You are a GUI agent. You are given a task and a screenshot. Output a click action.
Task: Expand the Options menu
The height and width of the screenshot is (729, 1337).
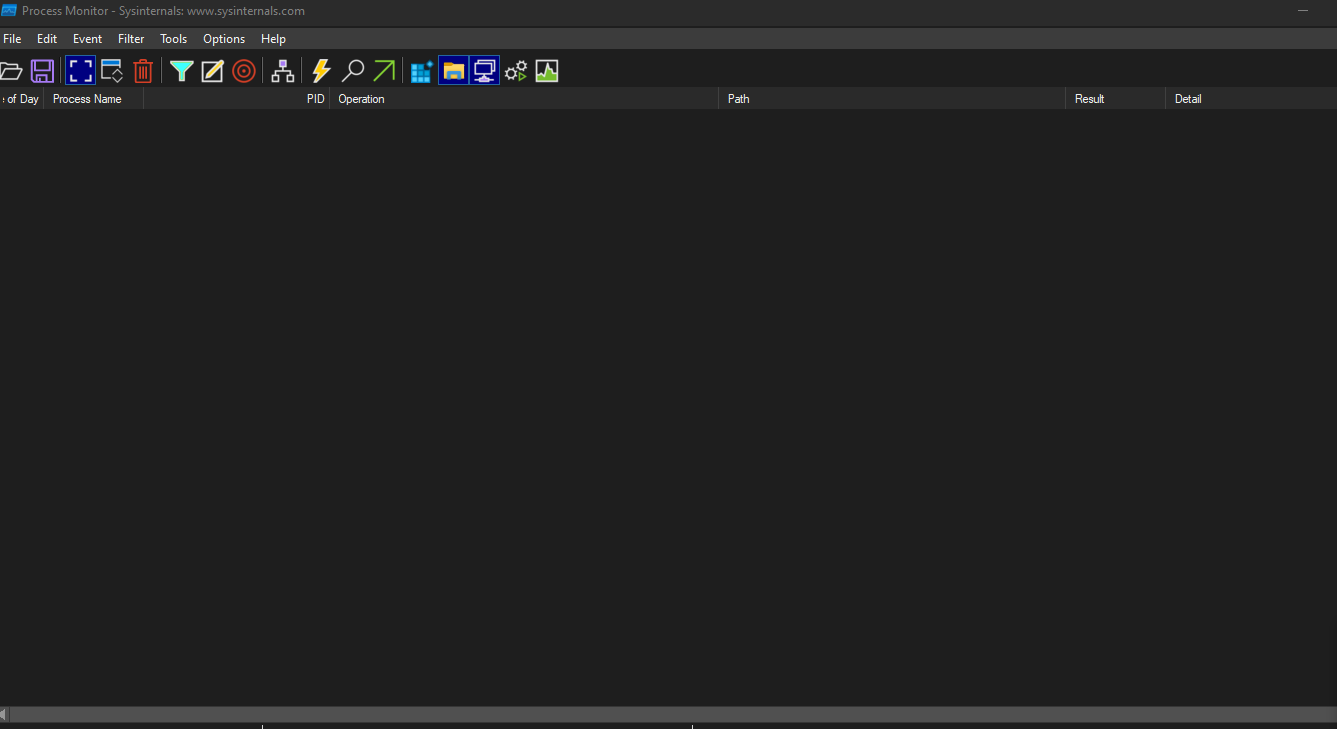(224, 39)
